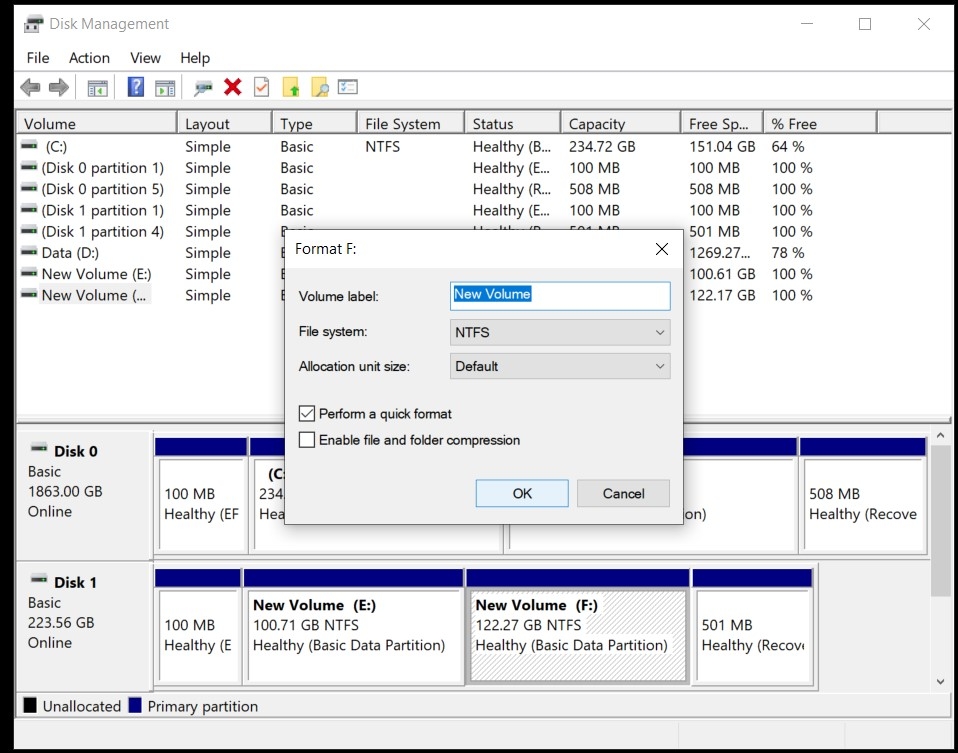Sort by the % Free column header
Screen dimensions: 958x753
[820, 123]
